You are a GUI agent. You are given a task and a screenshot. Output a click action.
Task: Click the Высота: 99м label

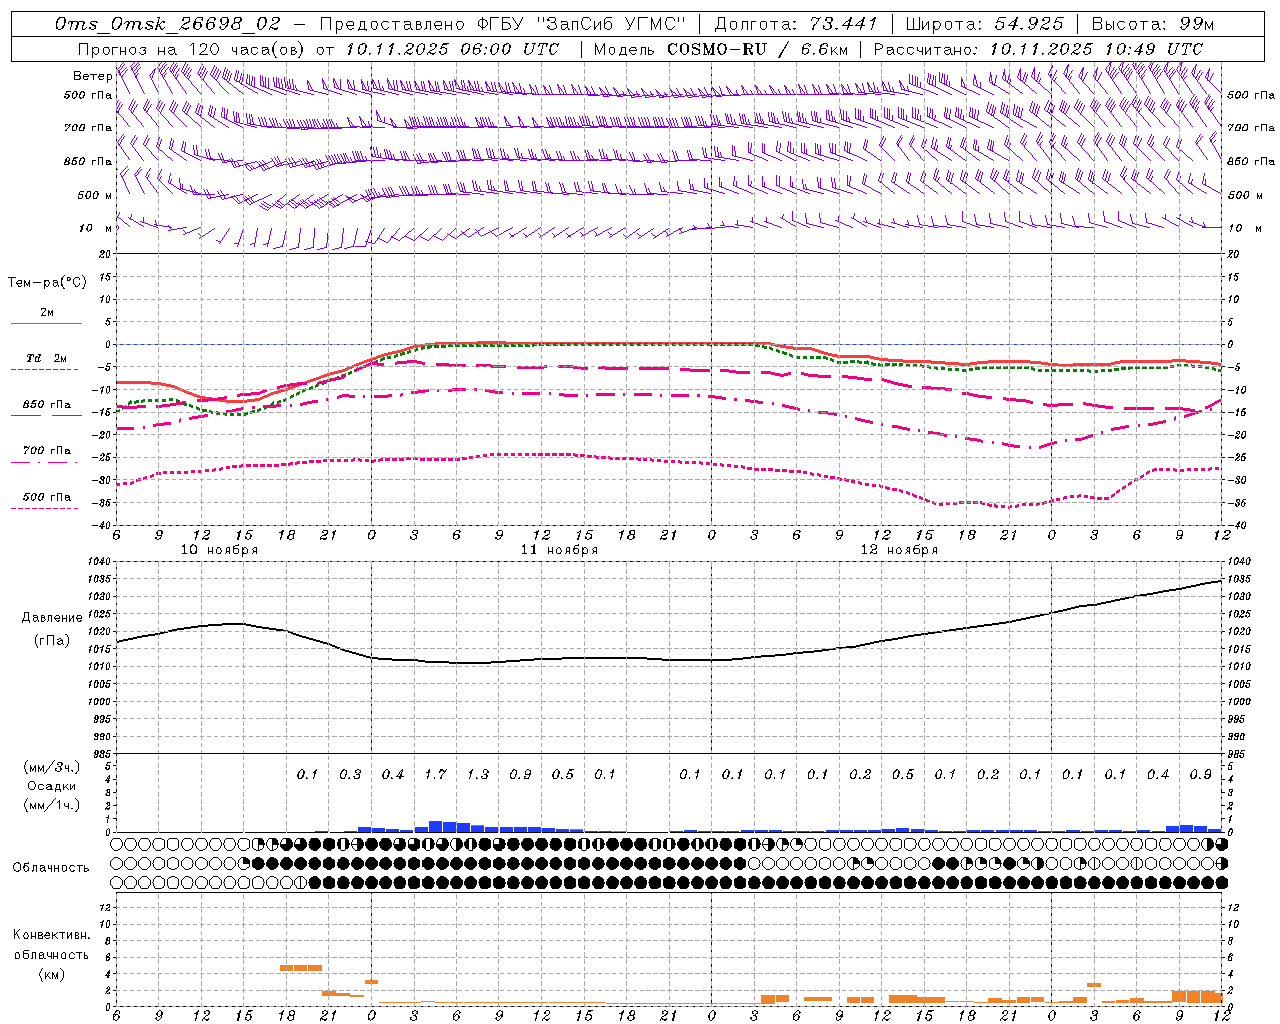1153,24
